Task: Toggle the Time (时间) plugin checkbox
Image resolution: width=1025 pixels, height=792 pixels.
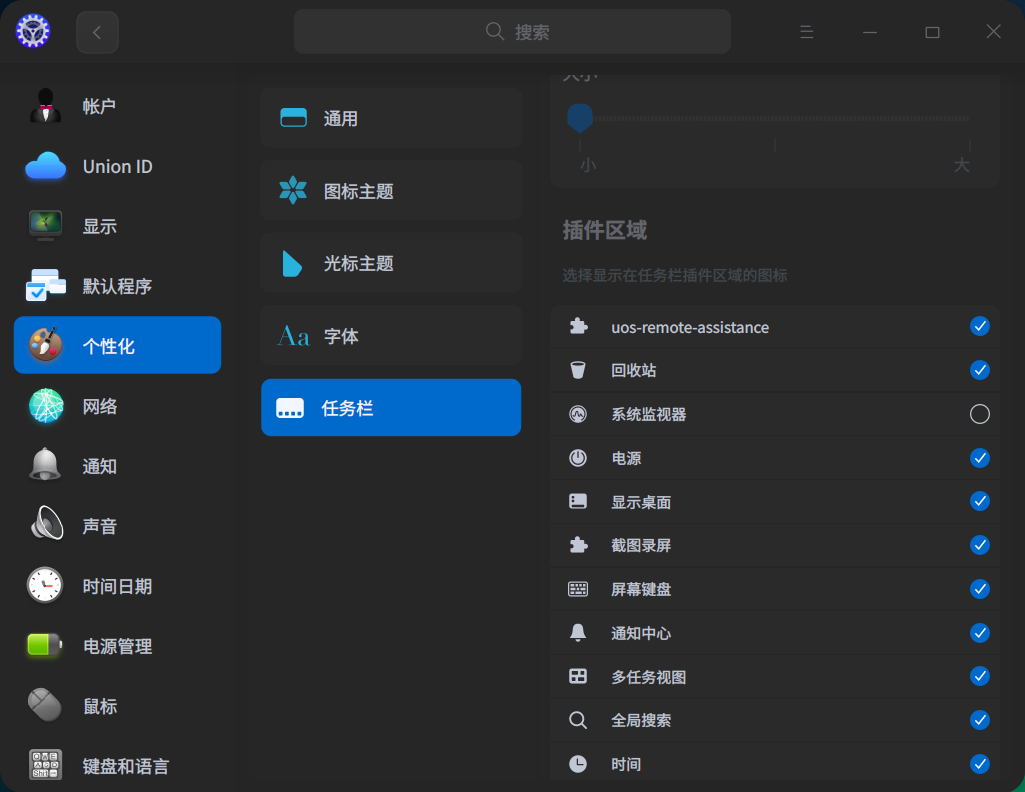Action: [x=979, y=763]
